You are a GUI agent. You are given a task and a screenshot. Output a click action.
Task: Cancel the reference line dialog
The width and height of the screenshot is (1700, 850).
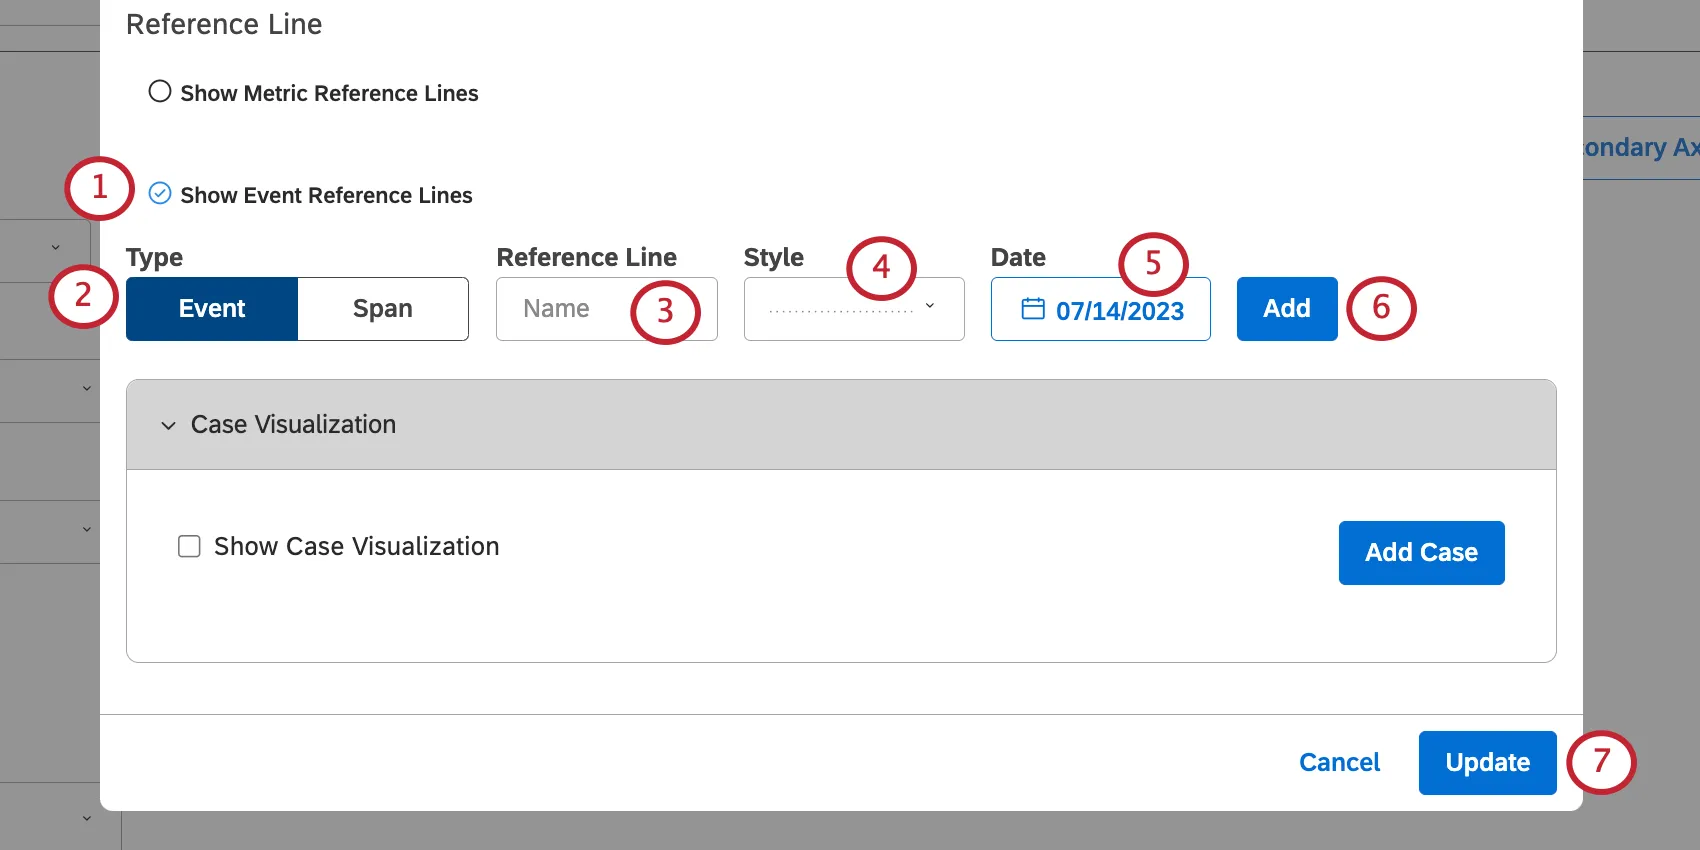point(1339,762)
